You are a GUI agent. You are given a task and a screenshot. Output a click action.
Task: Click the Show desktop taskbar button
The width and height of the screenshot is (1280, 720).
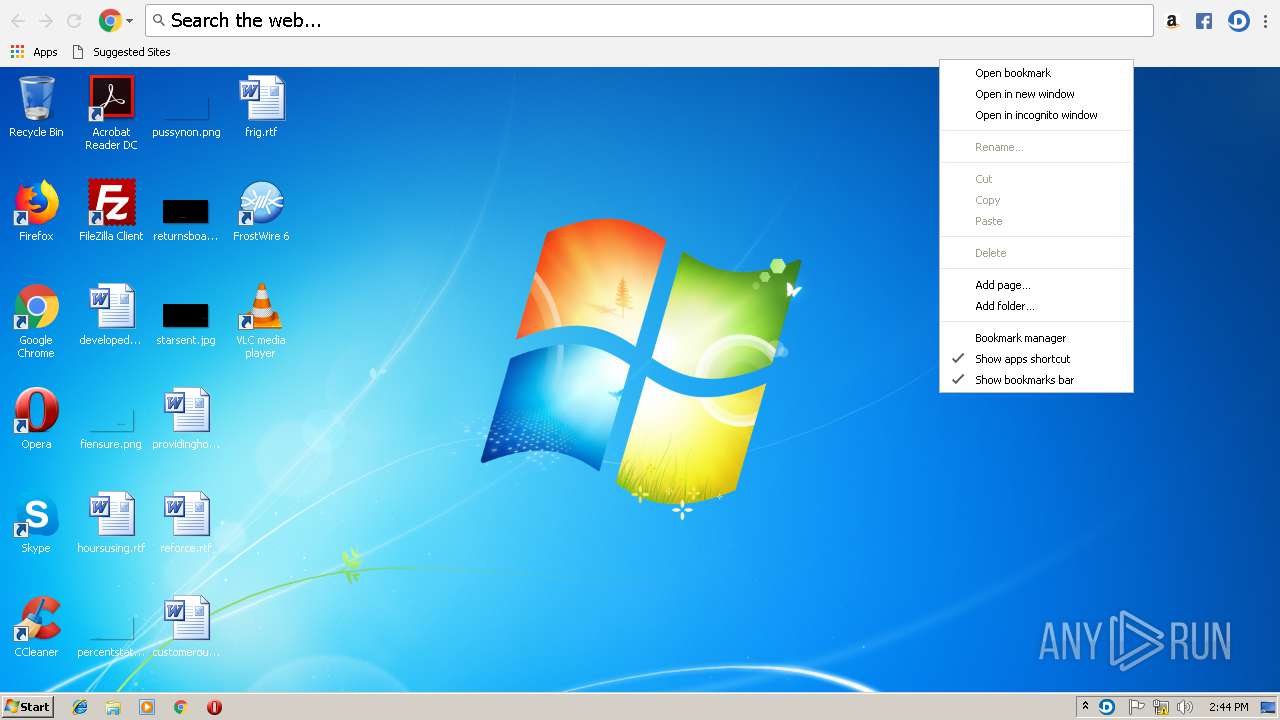(x=1269, y=707)
